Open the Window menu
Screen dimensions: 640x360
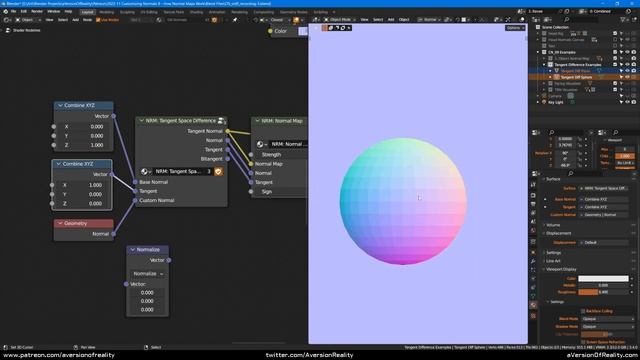(x=53, y=11)
